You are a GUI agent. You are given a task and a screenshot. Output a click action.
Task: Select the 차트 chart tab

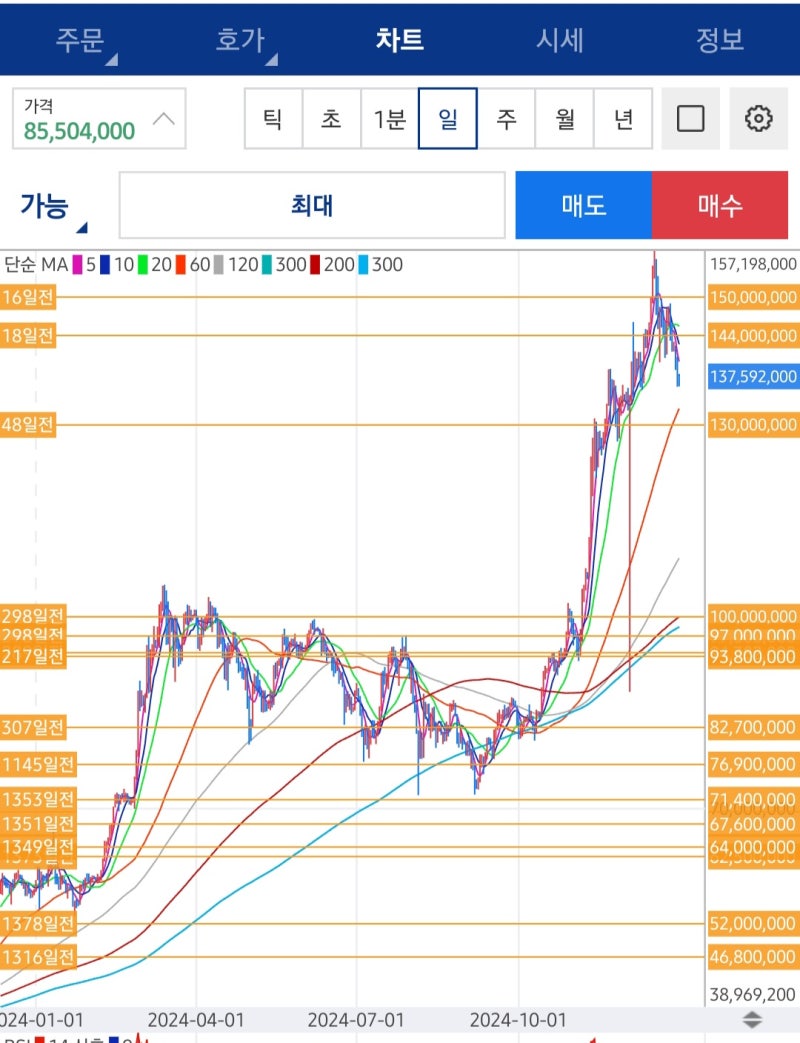click(400, 40)
